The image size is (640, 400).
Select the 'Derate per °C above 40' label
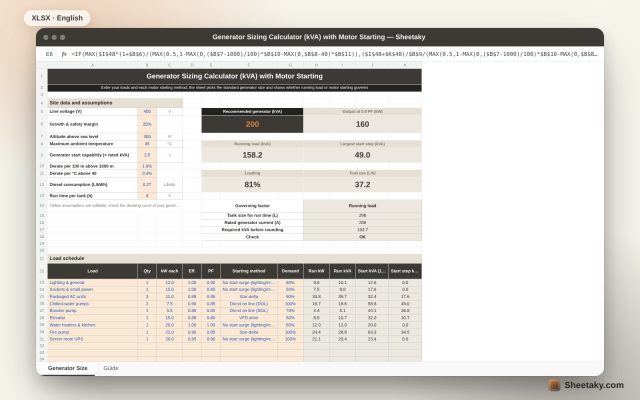point(92,173)
